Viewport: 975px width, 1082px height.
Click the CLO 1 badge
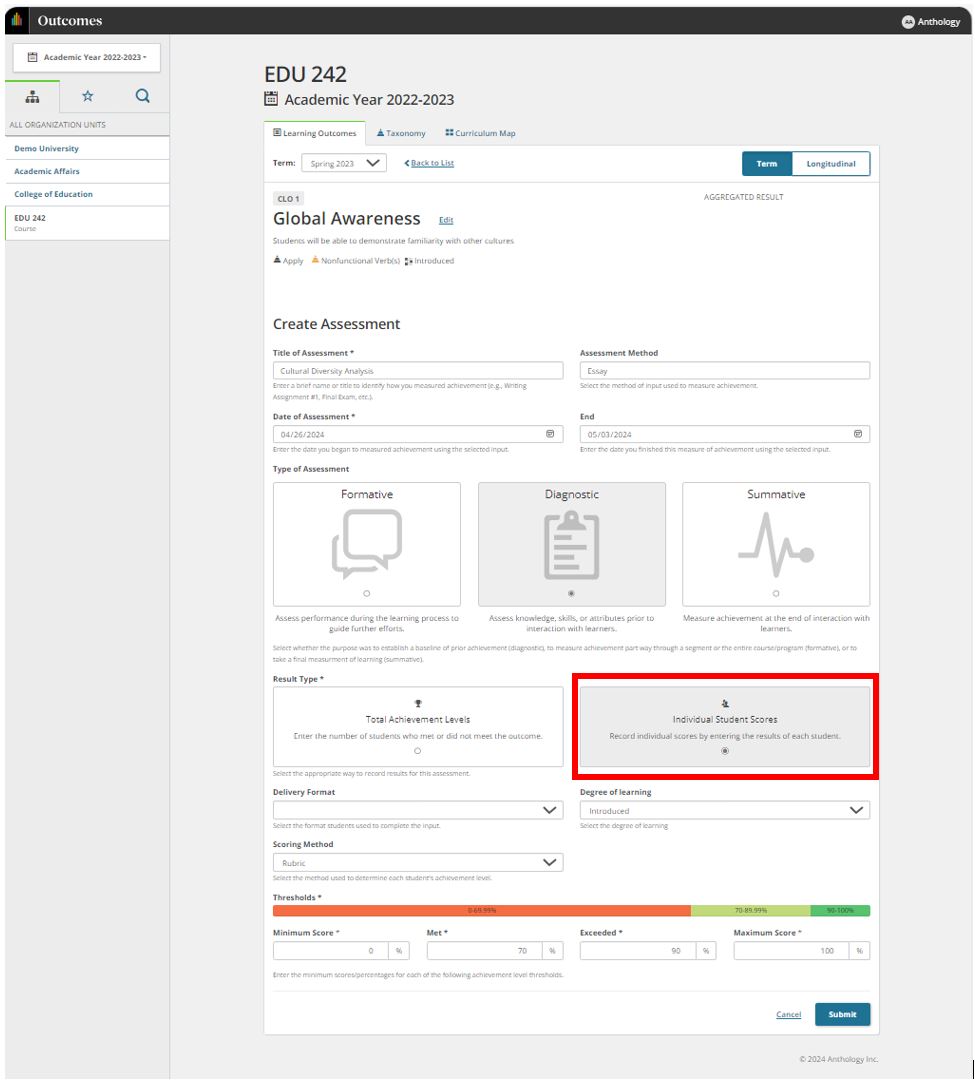288,199
